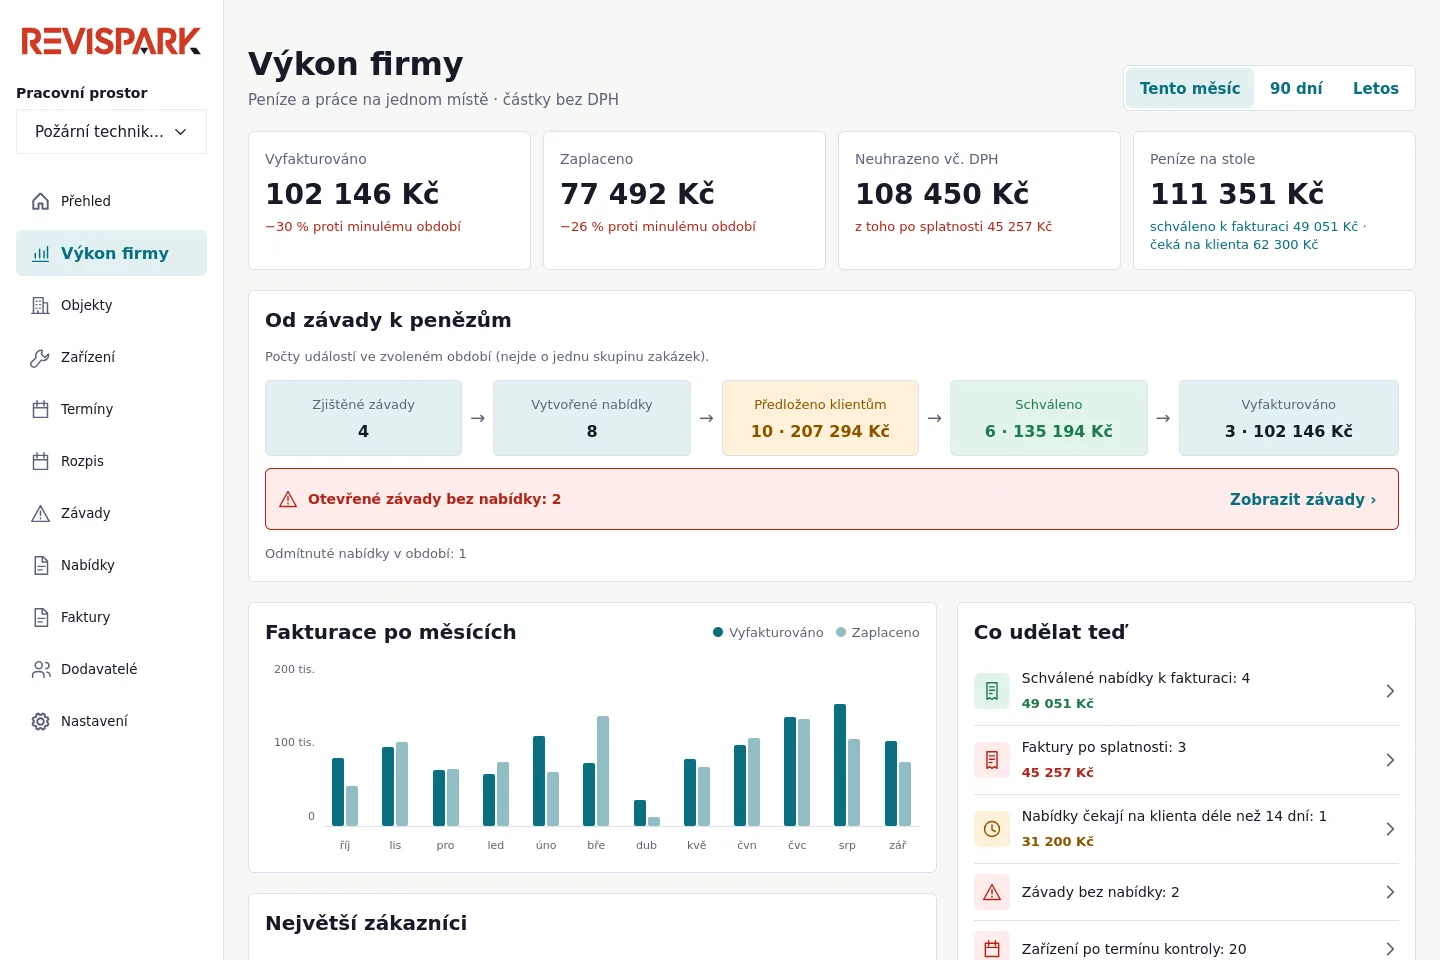
Task: Open the Pracovní prostor dropdown Požární technik
Action: point(111,131)
